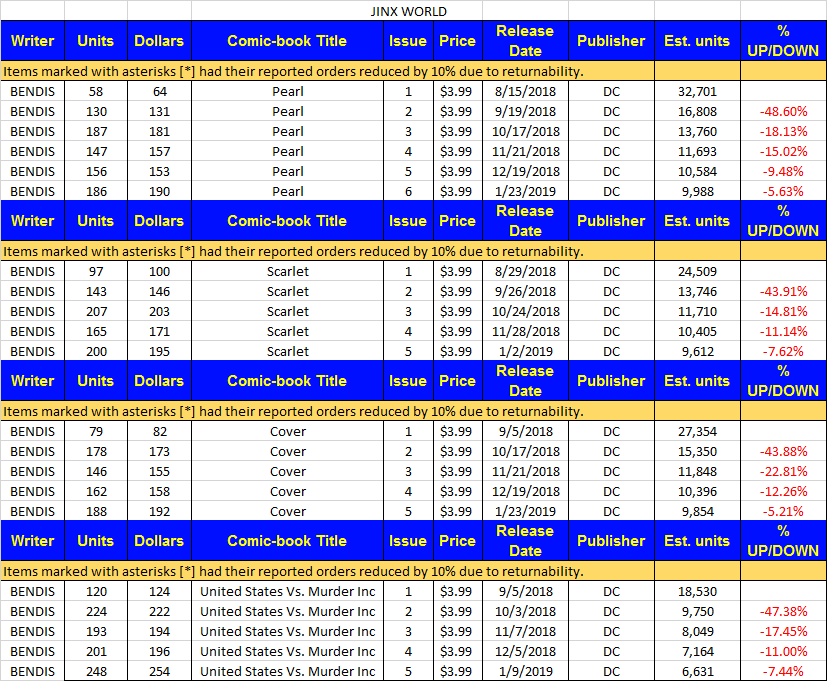The image size is (827, 681).
Task: Click the -22.81% cell
Action: pyautogui.click(x=783, y=472)
